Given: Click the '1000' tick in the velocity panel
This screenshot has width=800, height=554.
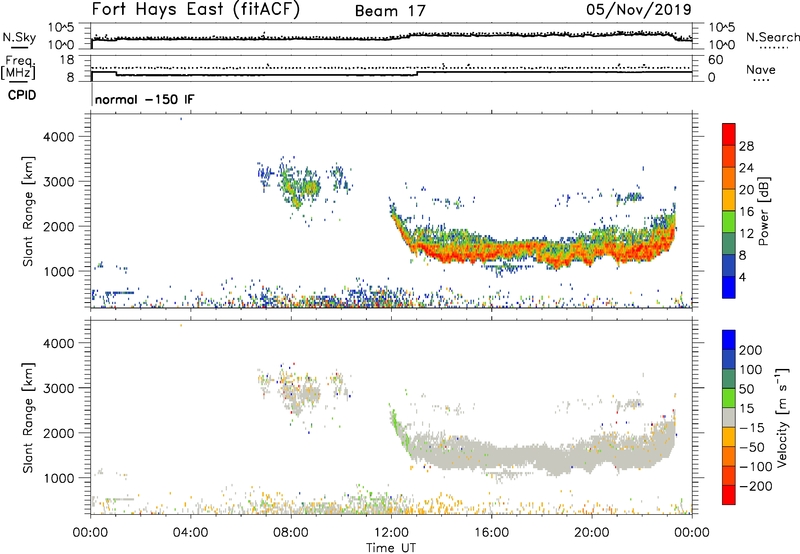Looking at the screenshot, I should 59,478.
